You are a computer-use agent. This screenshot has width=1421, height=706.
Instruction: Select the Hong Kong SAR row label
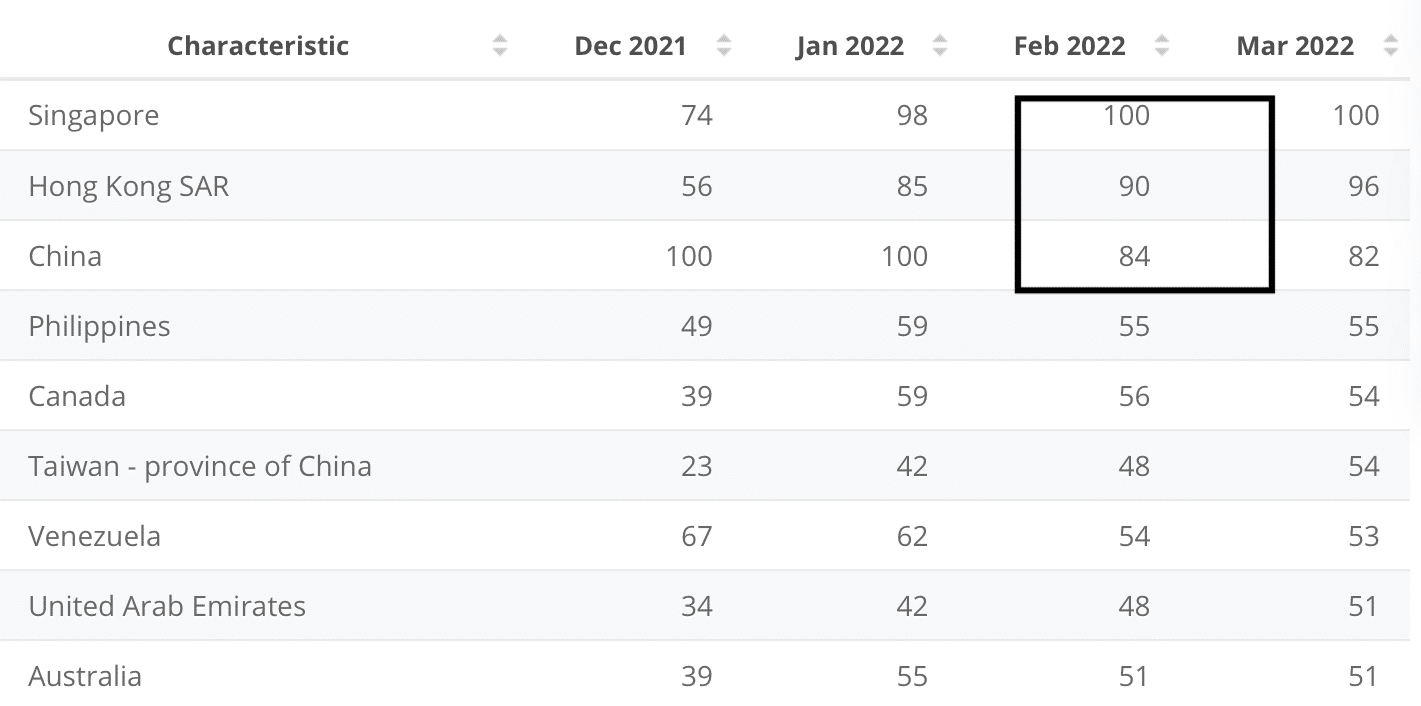(129, 186)
